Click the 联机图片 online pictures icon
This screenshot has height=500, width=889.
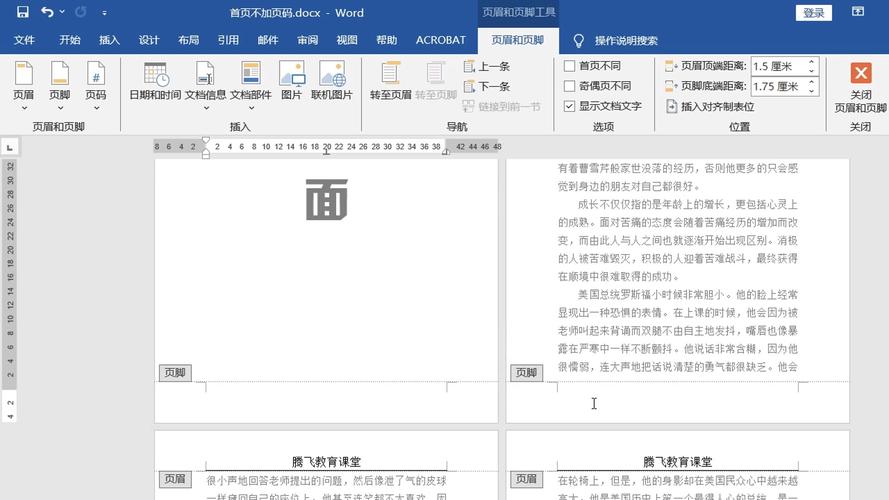(332, 74)
